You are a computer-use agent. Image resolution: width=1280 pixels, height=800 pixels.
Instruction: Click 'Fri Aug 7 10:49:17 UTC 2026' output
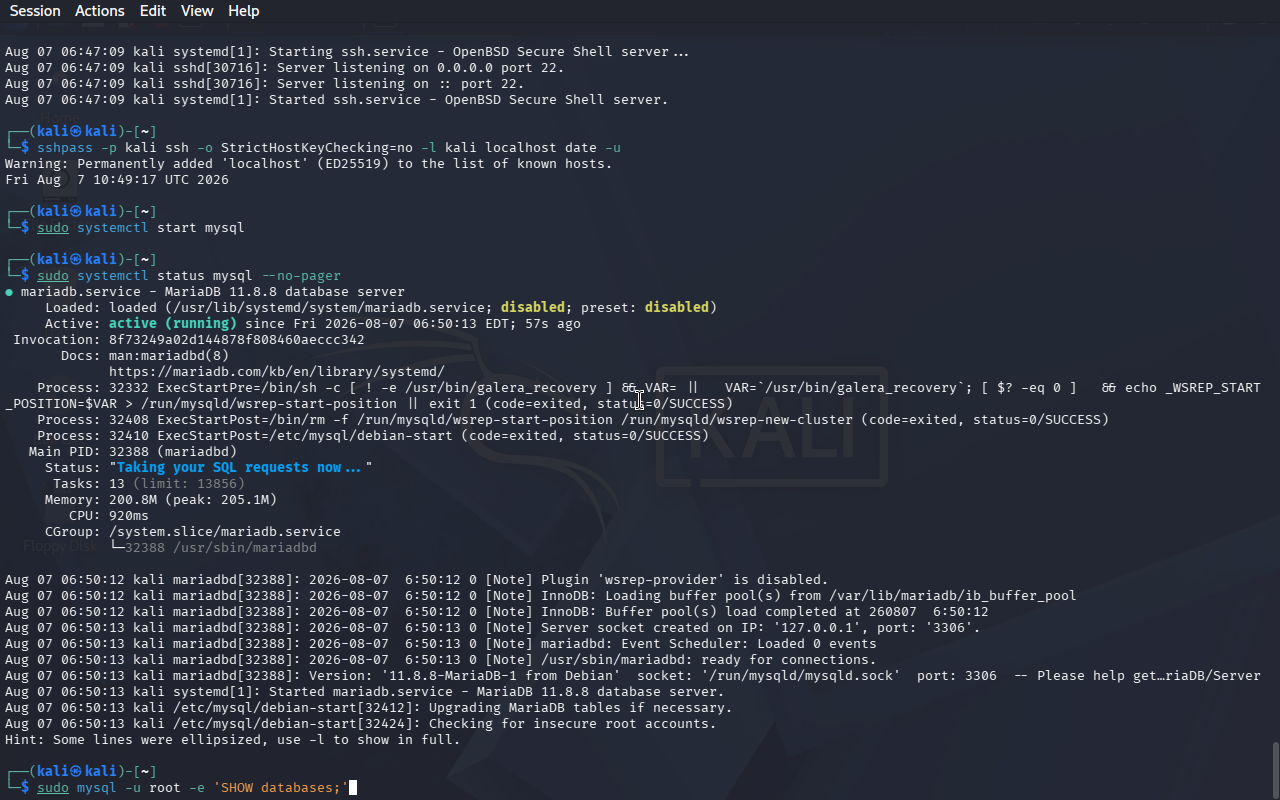[117, 180]
